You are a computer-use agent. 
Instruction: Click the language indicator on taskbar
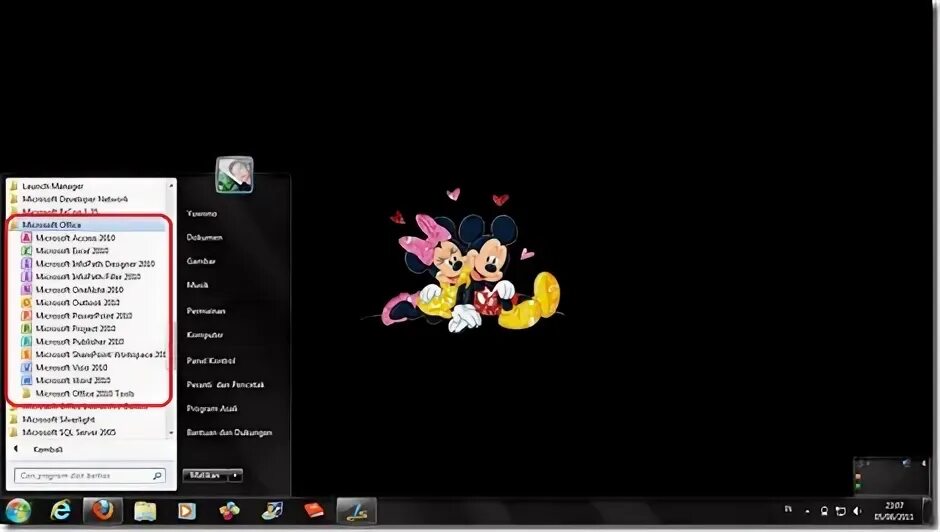[x=788, y=509]
